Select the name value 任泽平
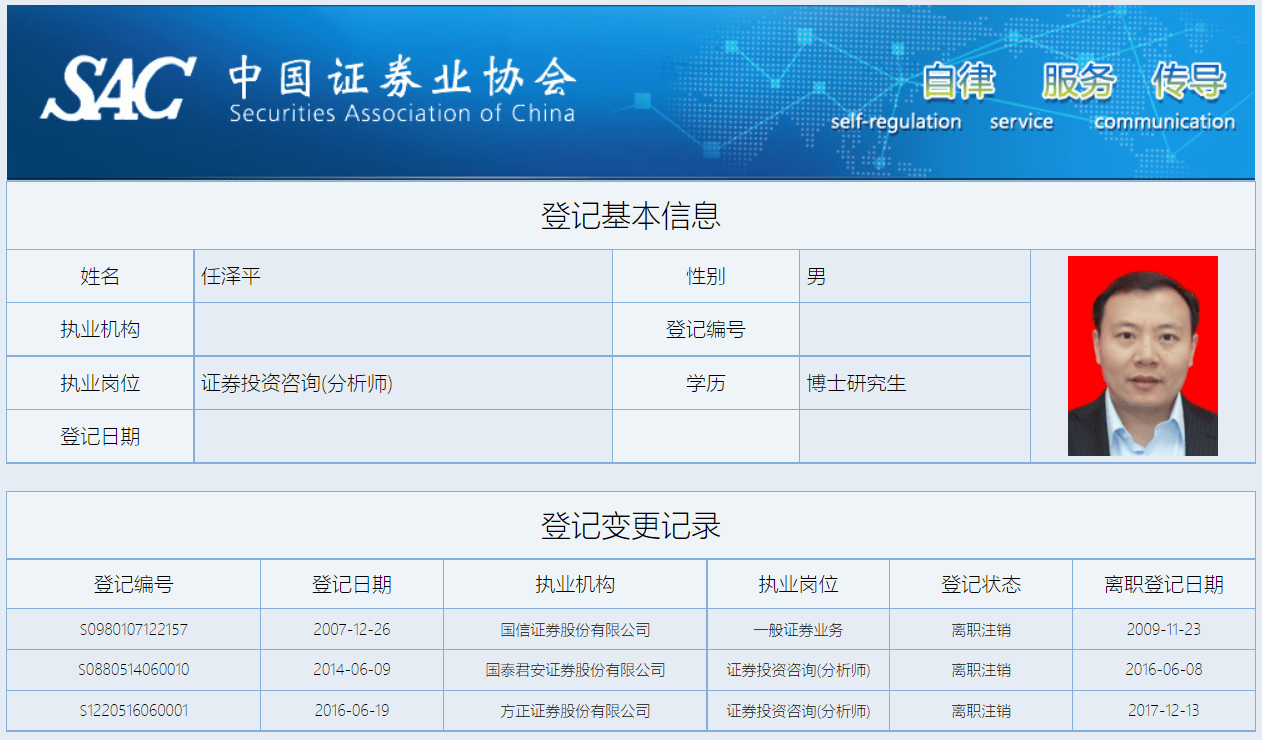 pos(231,276)
